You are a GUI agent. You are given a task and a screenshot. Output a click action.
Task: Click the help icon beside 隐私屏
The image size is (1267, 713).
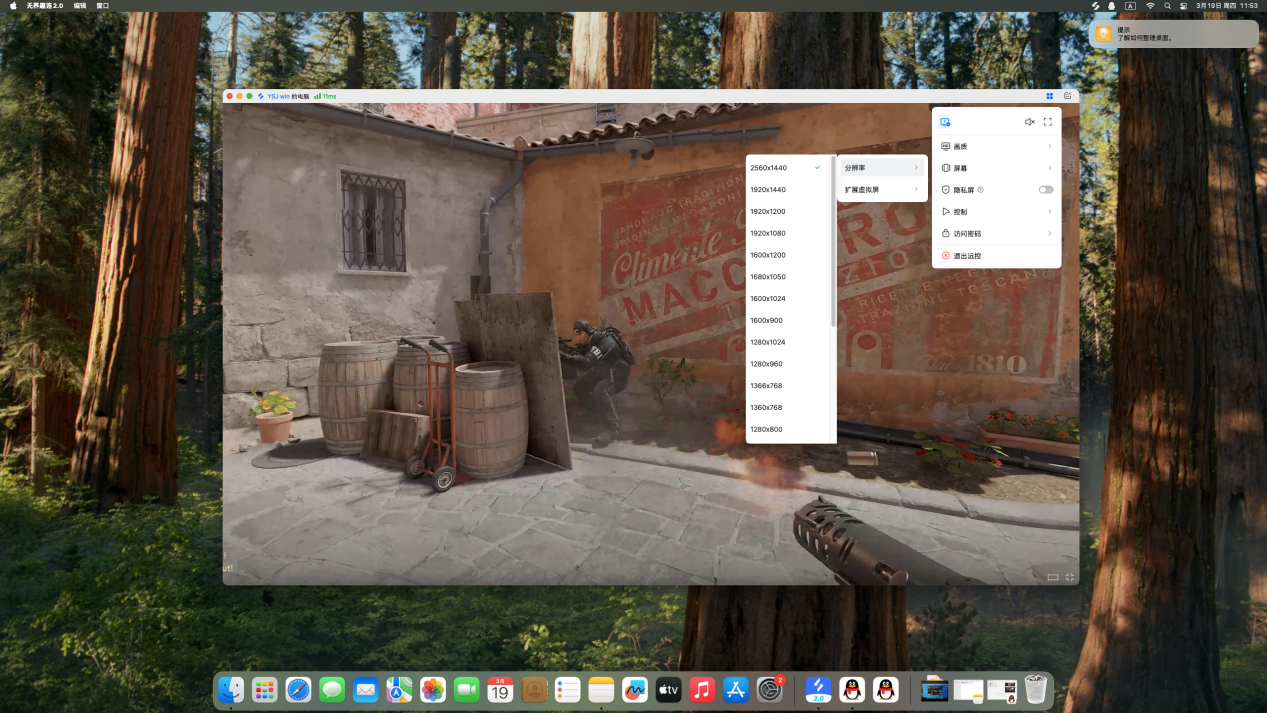click(x=980, y=190)
